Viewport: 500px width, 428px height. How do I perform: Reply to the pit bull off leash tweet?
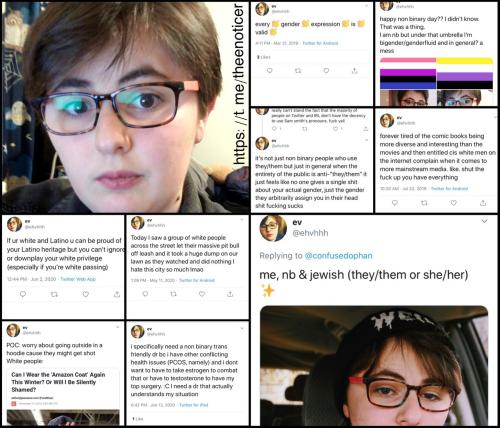pyautogui.click(x=145, y=294)
